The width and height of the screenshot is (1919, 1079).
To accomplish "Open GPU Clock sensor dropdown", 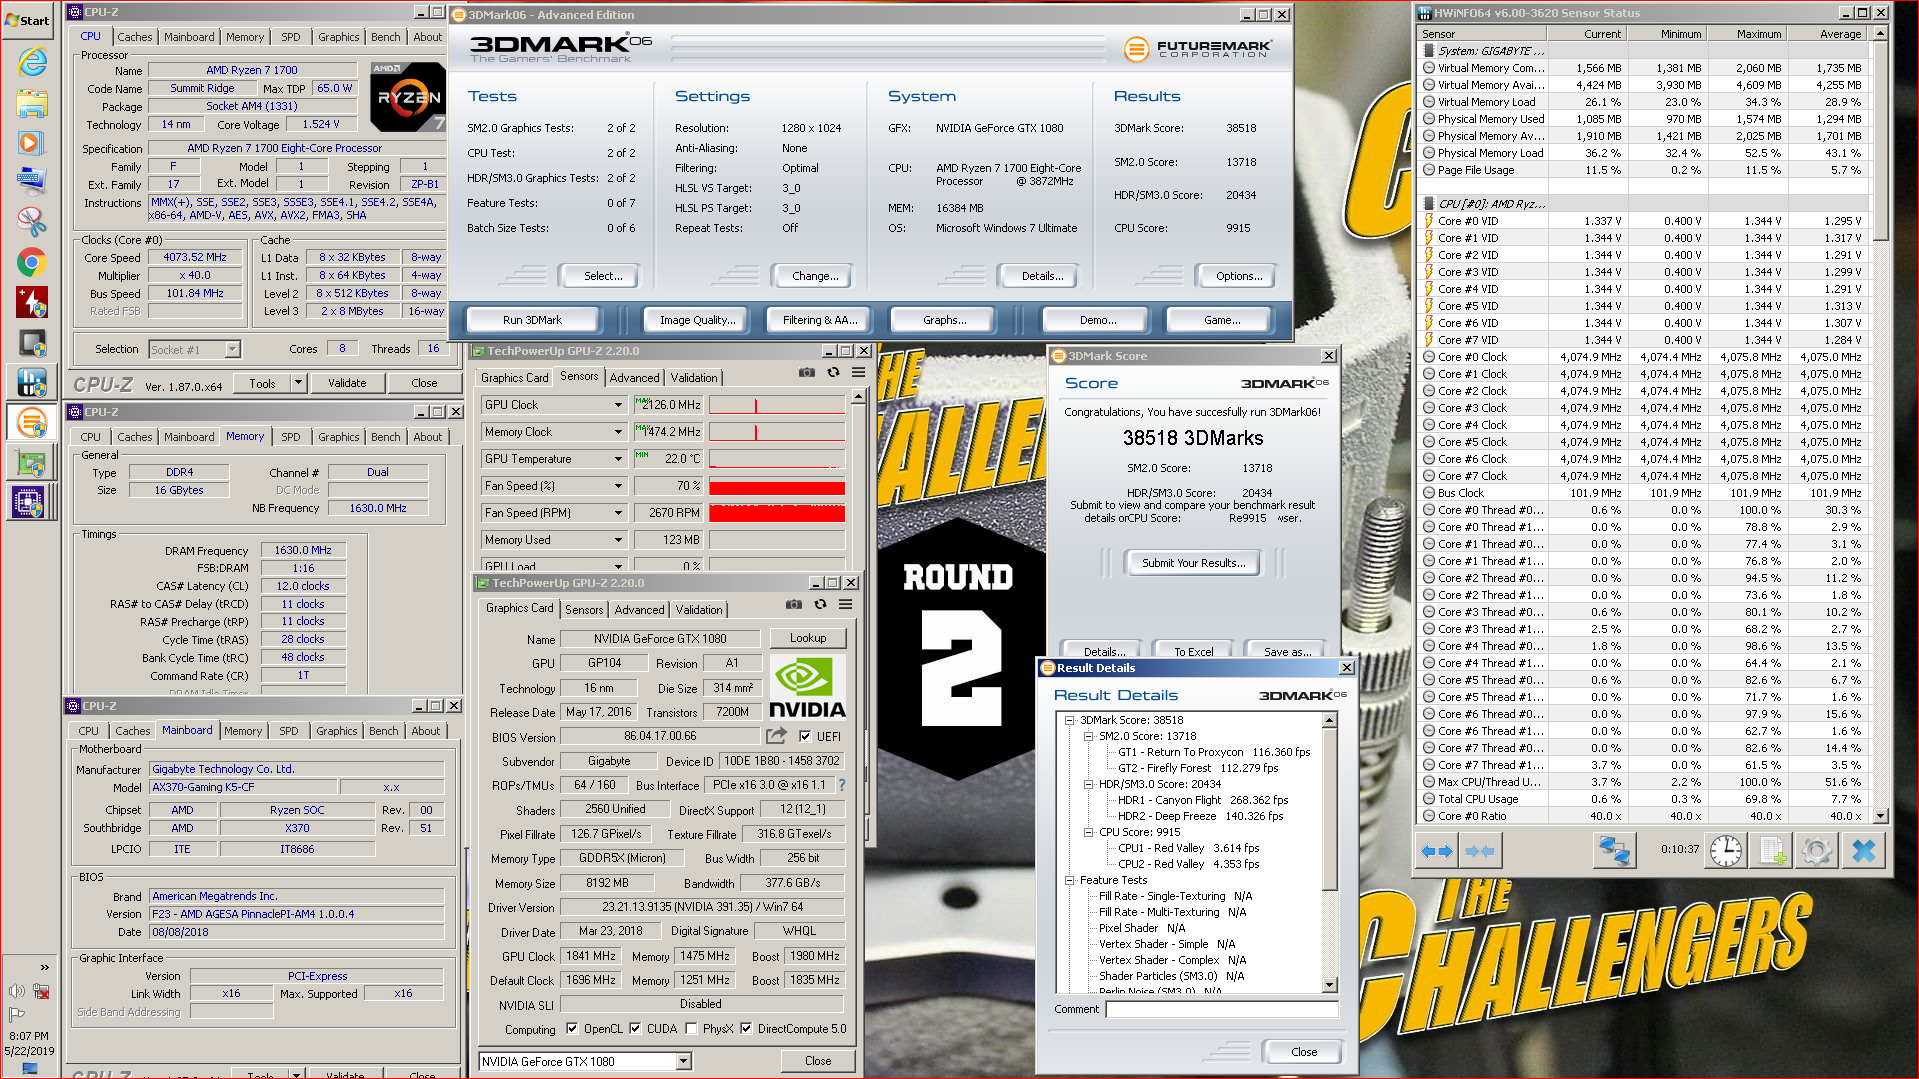I will [618, 405].
